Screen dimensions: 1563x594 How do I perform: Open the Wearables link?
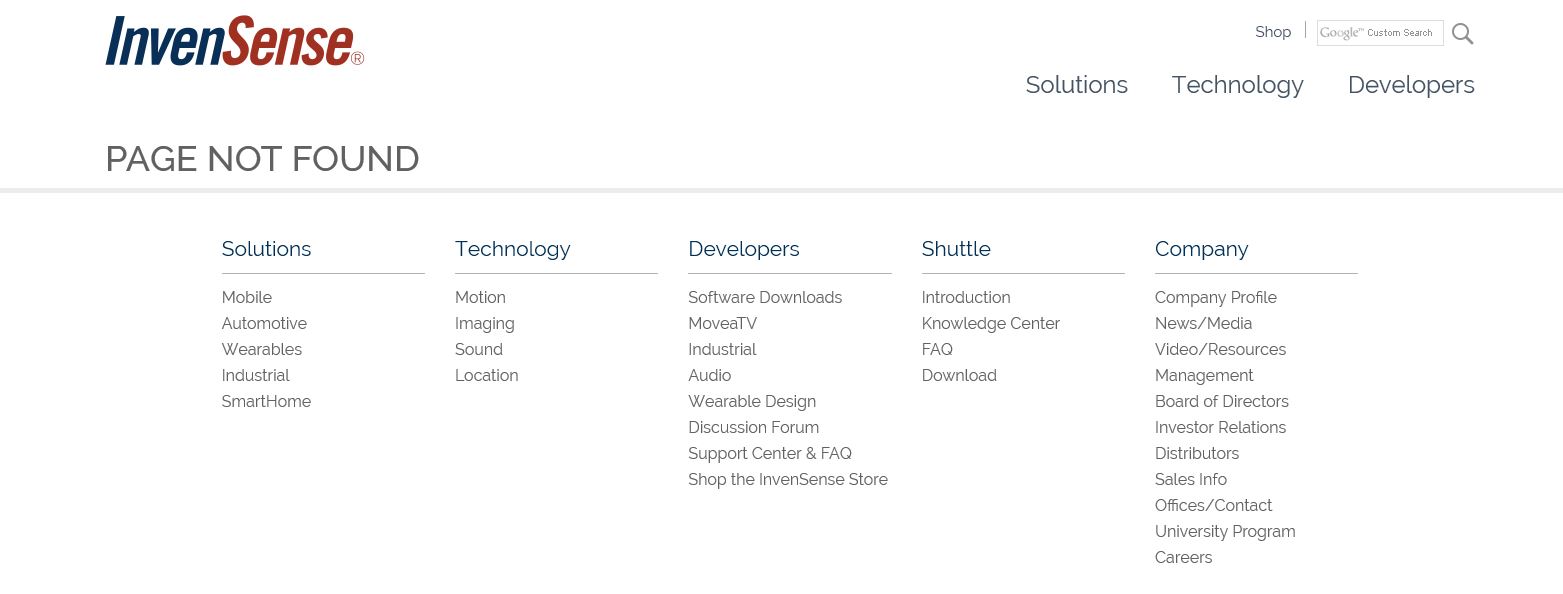click(262, 349)
